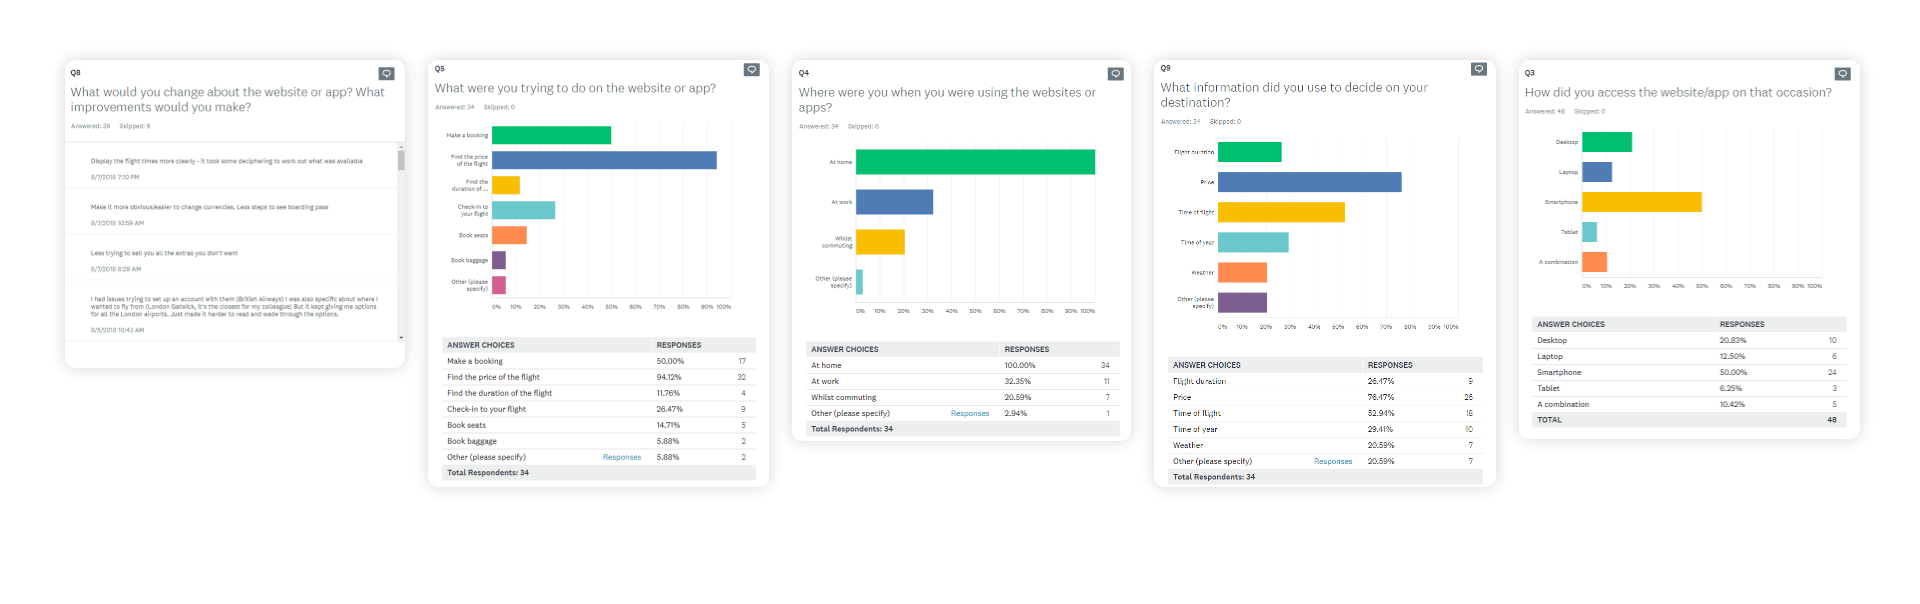Viewport: 1920px width, 604px height.
Task: Select the blue Price bar in Q9
Action: click(x=1309, y=182)
